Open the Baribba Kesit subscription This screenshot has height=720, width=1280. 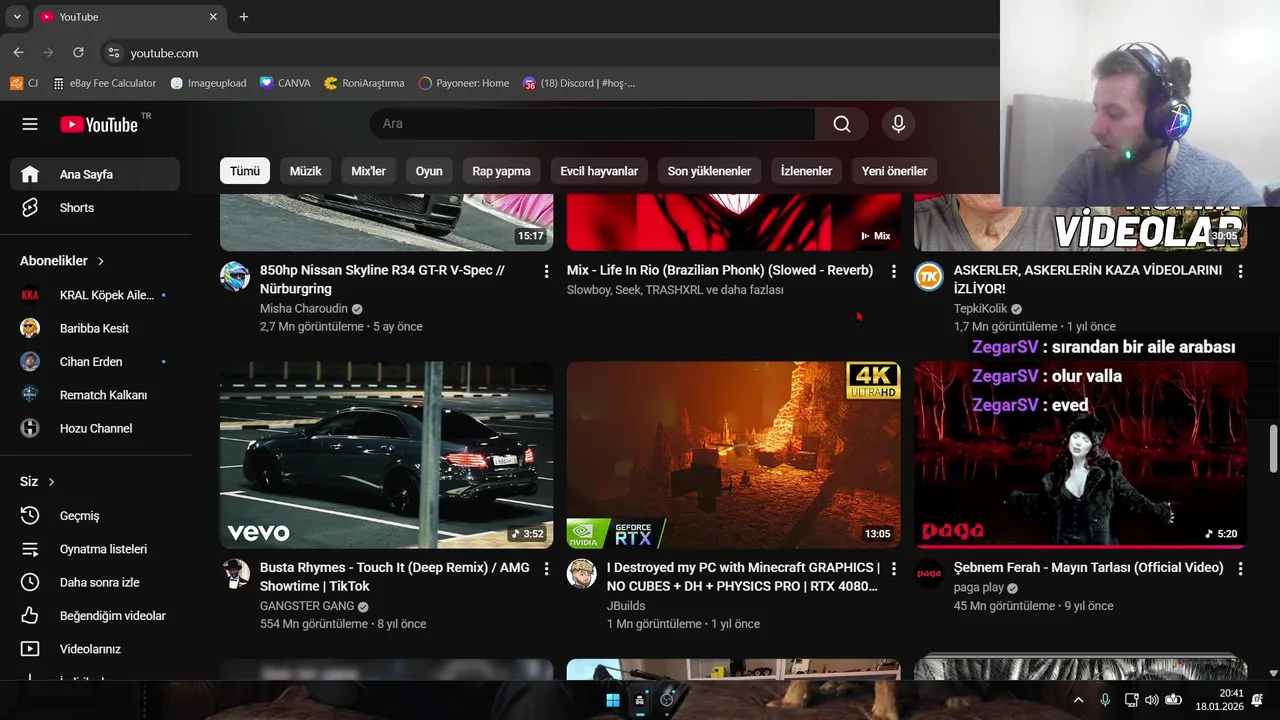point(95,328)
